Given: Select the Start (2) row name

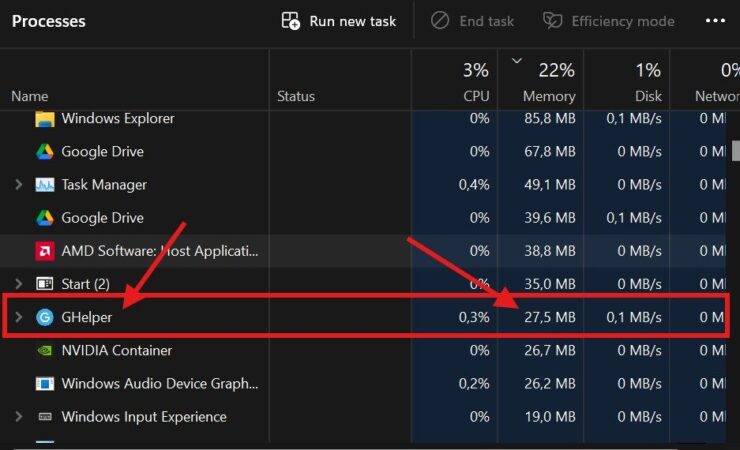Looking at the screenshot, I should click(x=85, y=284).
